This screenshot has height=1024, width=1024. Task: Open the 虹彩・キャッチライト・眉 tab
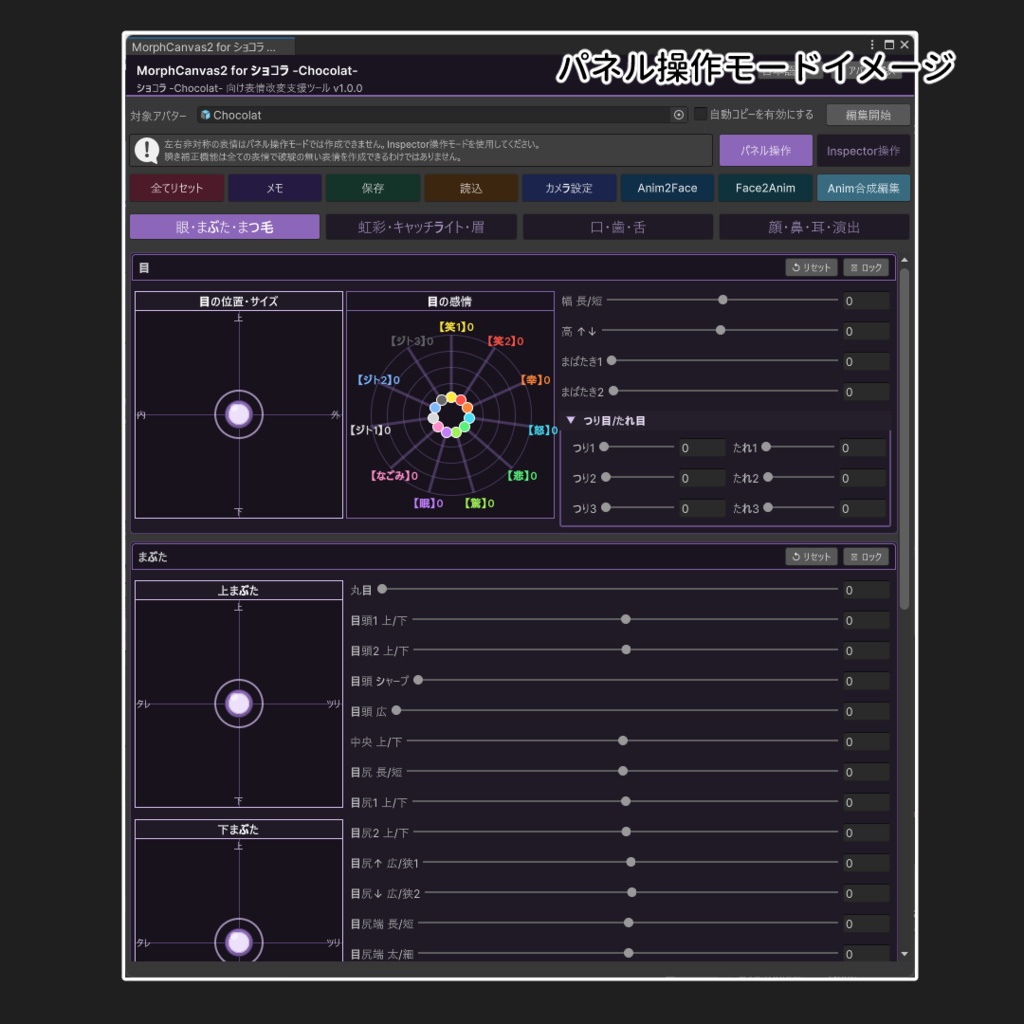point(421,227)
